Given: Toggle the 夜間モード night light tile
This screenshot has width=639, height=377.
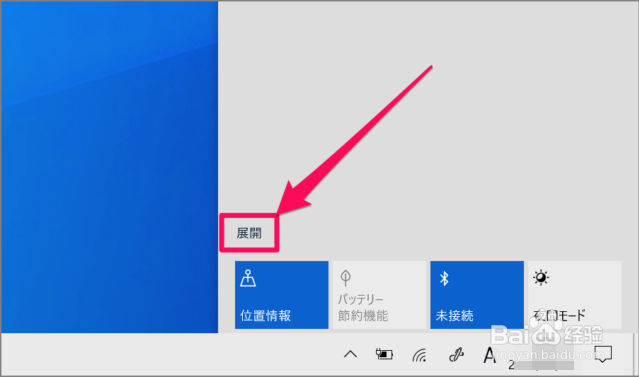Looking at the screenshot, I should tap(575, 295).
